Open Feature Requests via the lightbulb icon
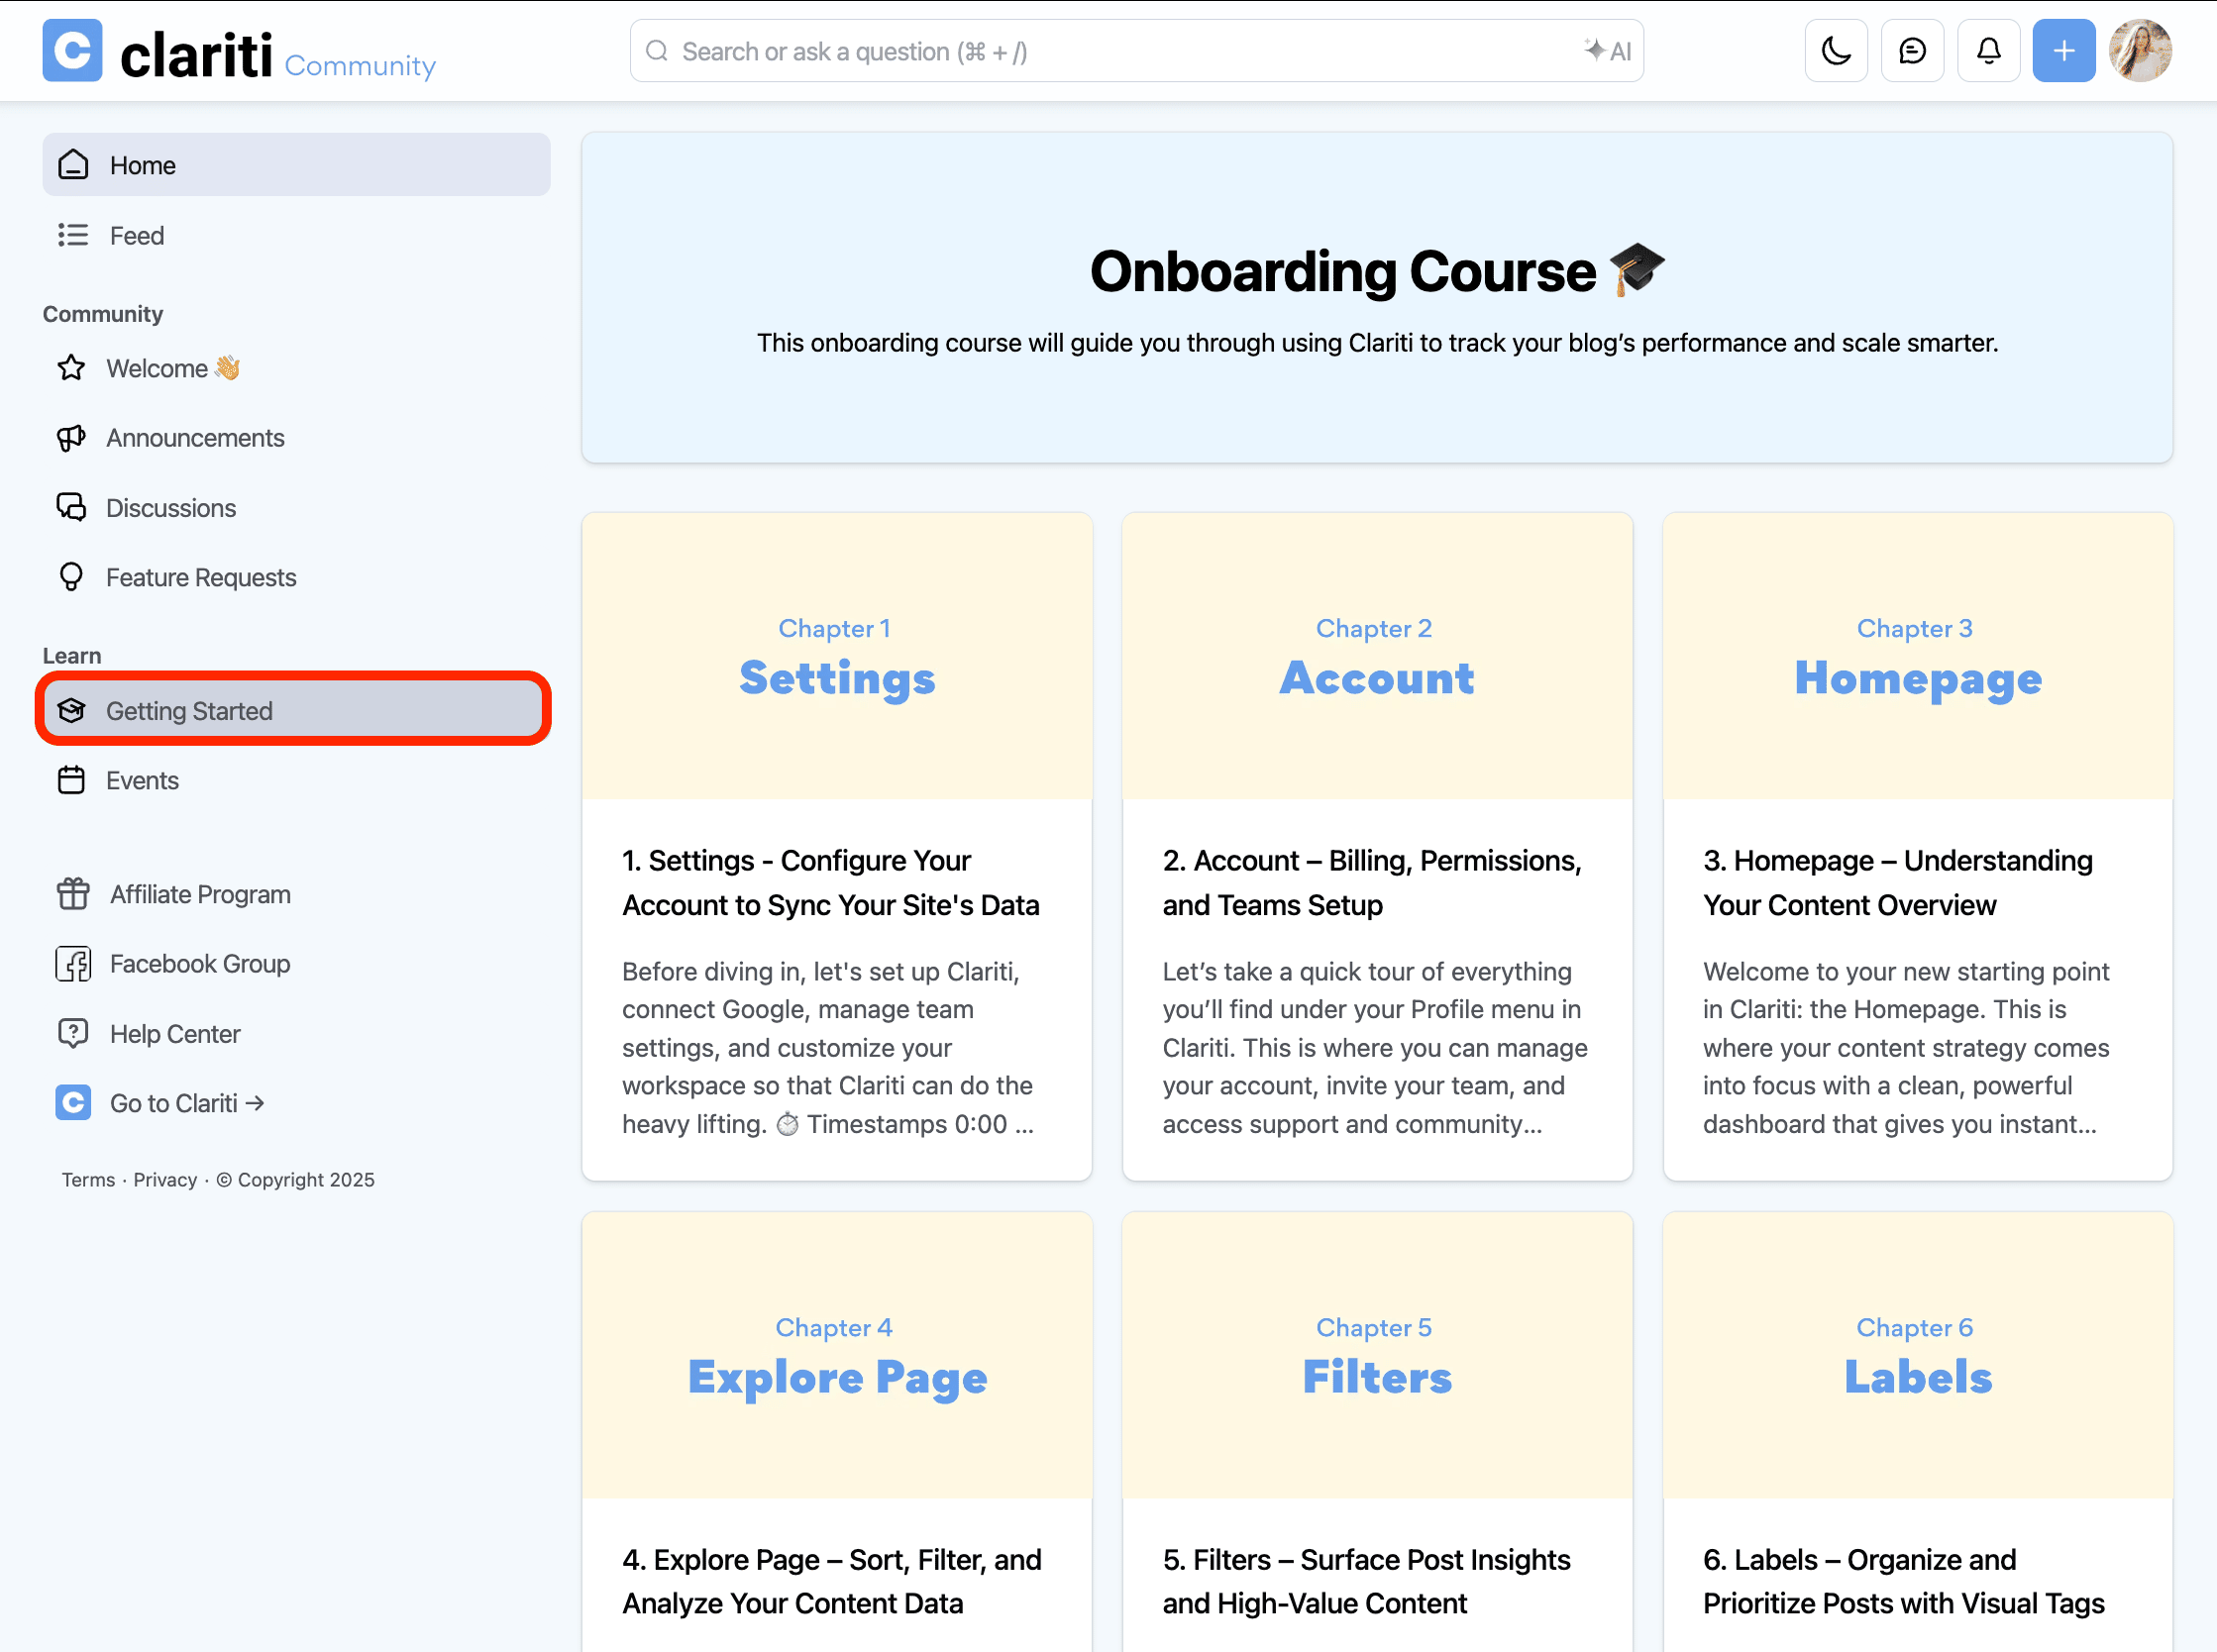 click(71, 577)
